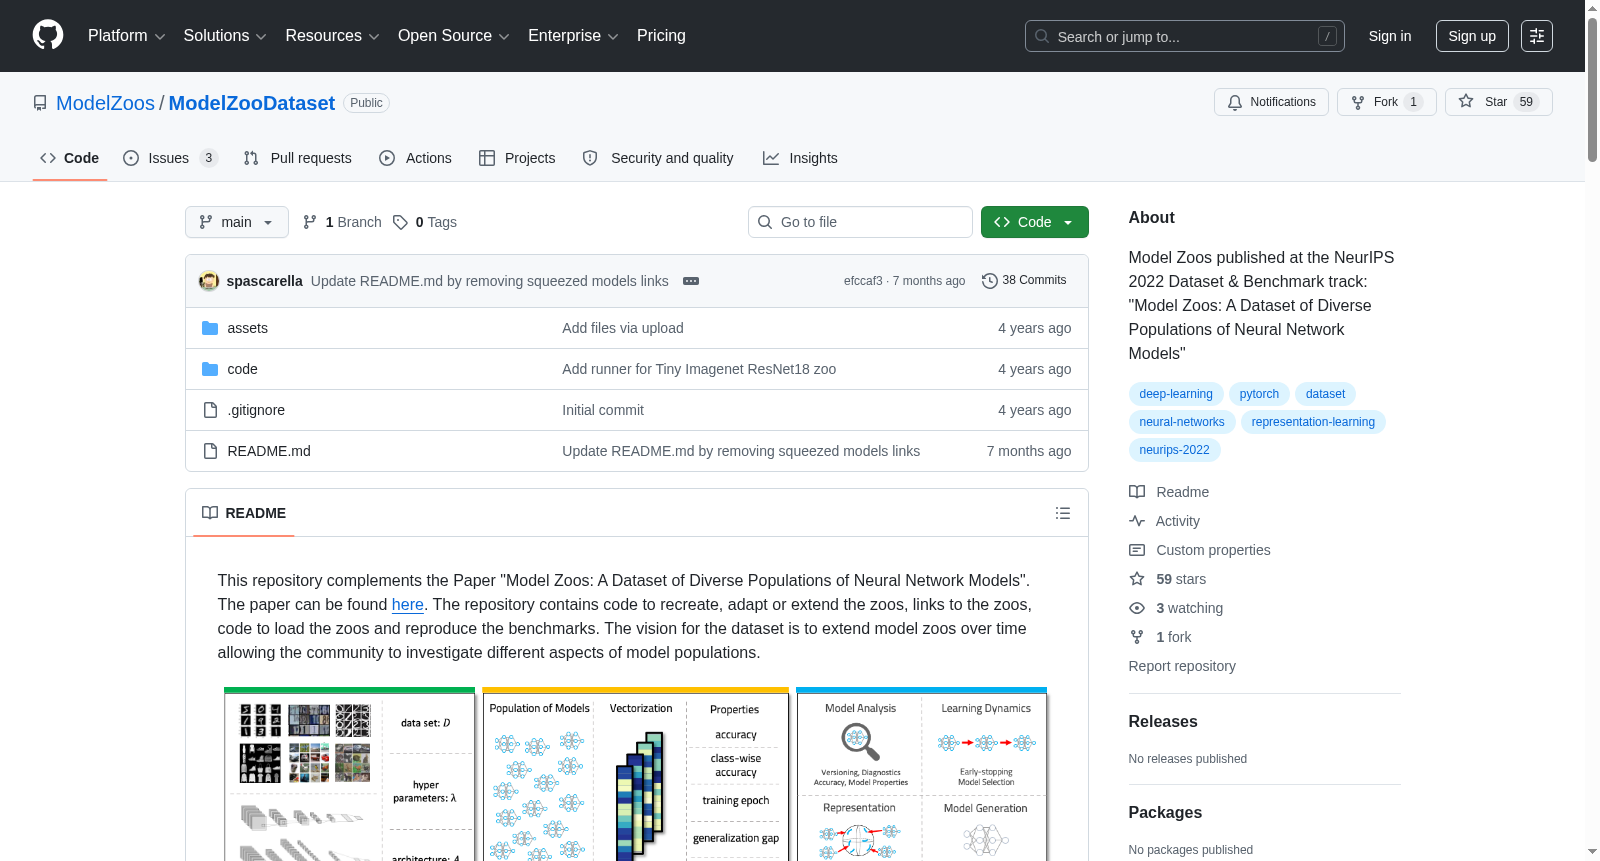Viewport: 1600px width, 861px height.
Task: Open the Projects tab
Action: 517,158
